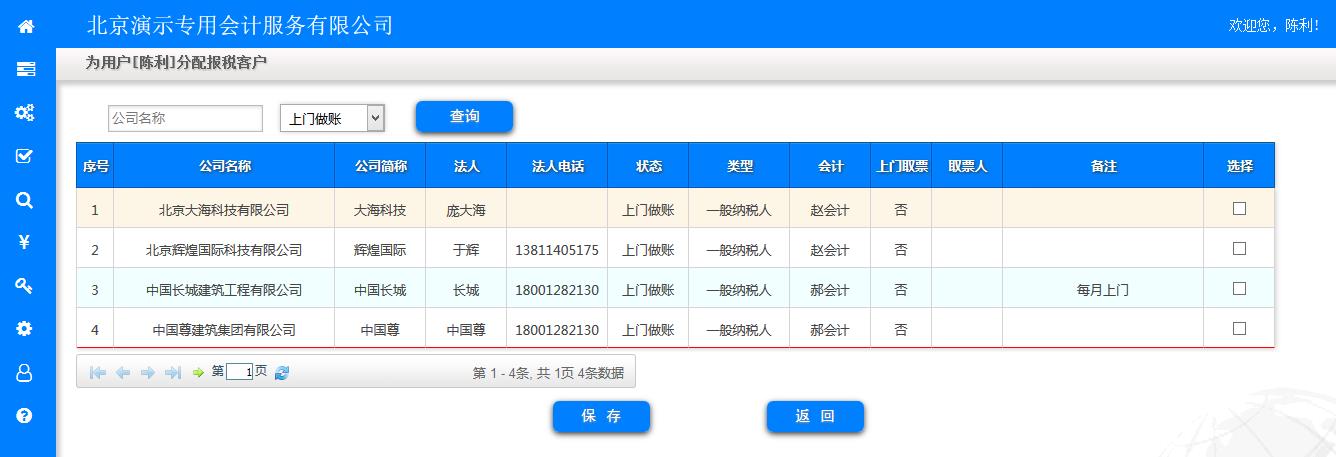Click the 状态 column header
Screen dimensions: 1336x457
click(x=648, y=165)
